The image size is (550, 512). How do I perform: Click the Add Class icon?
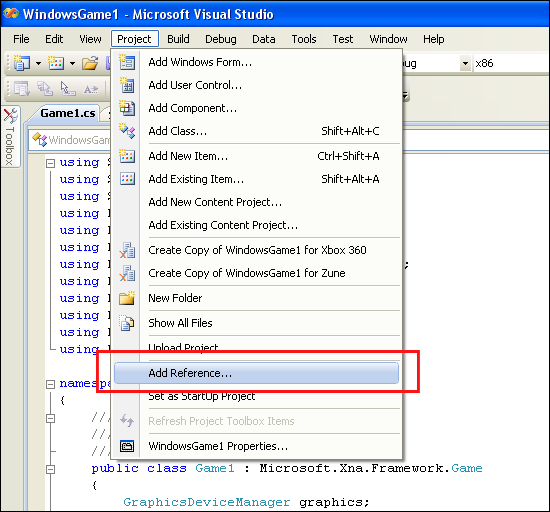tap(126, 131)
